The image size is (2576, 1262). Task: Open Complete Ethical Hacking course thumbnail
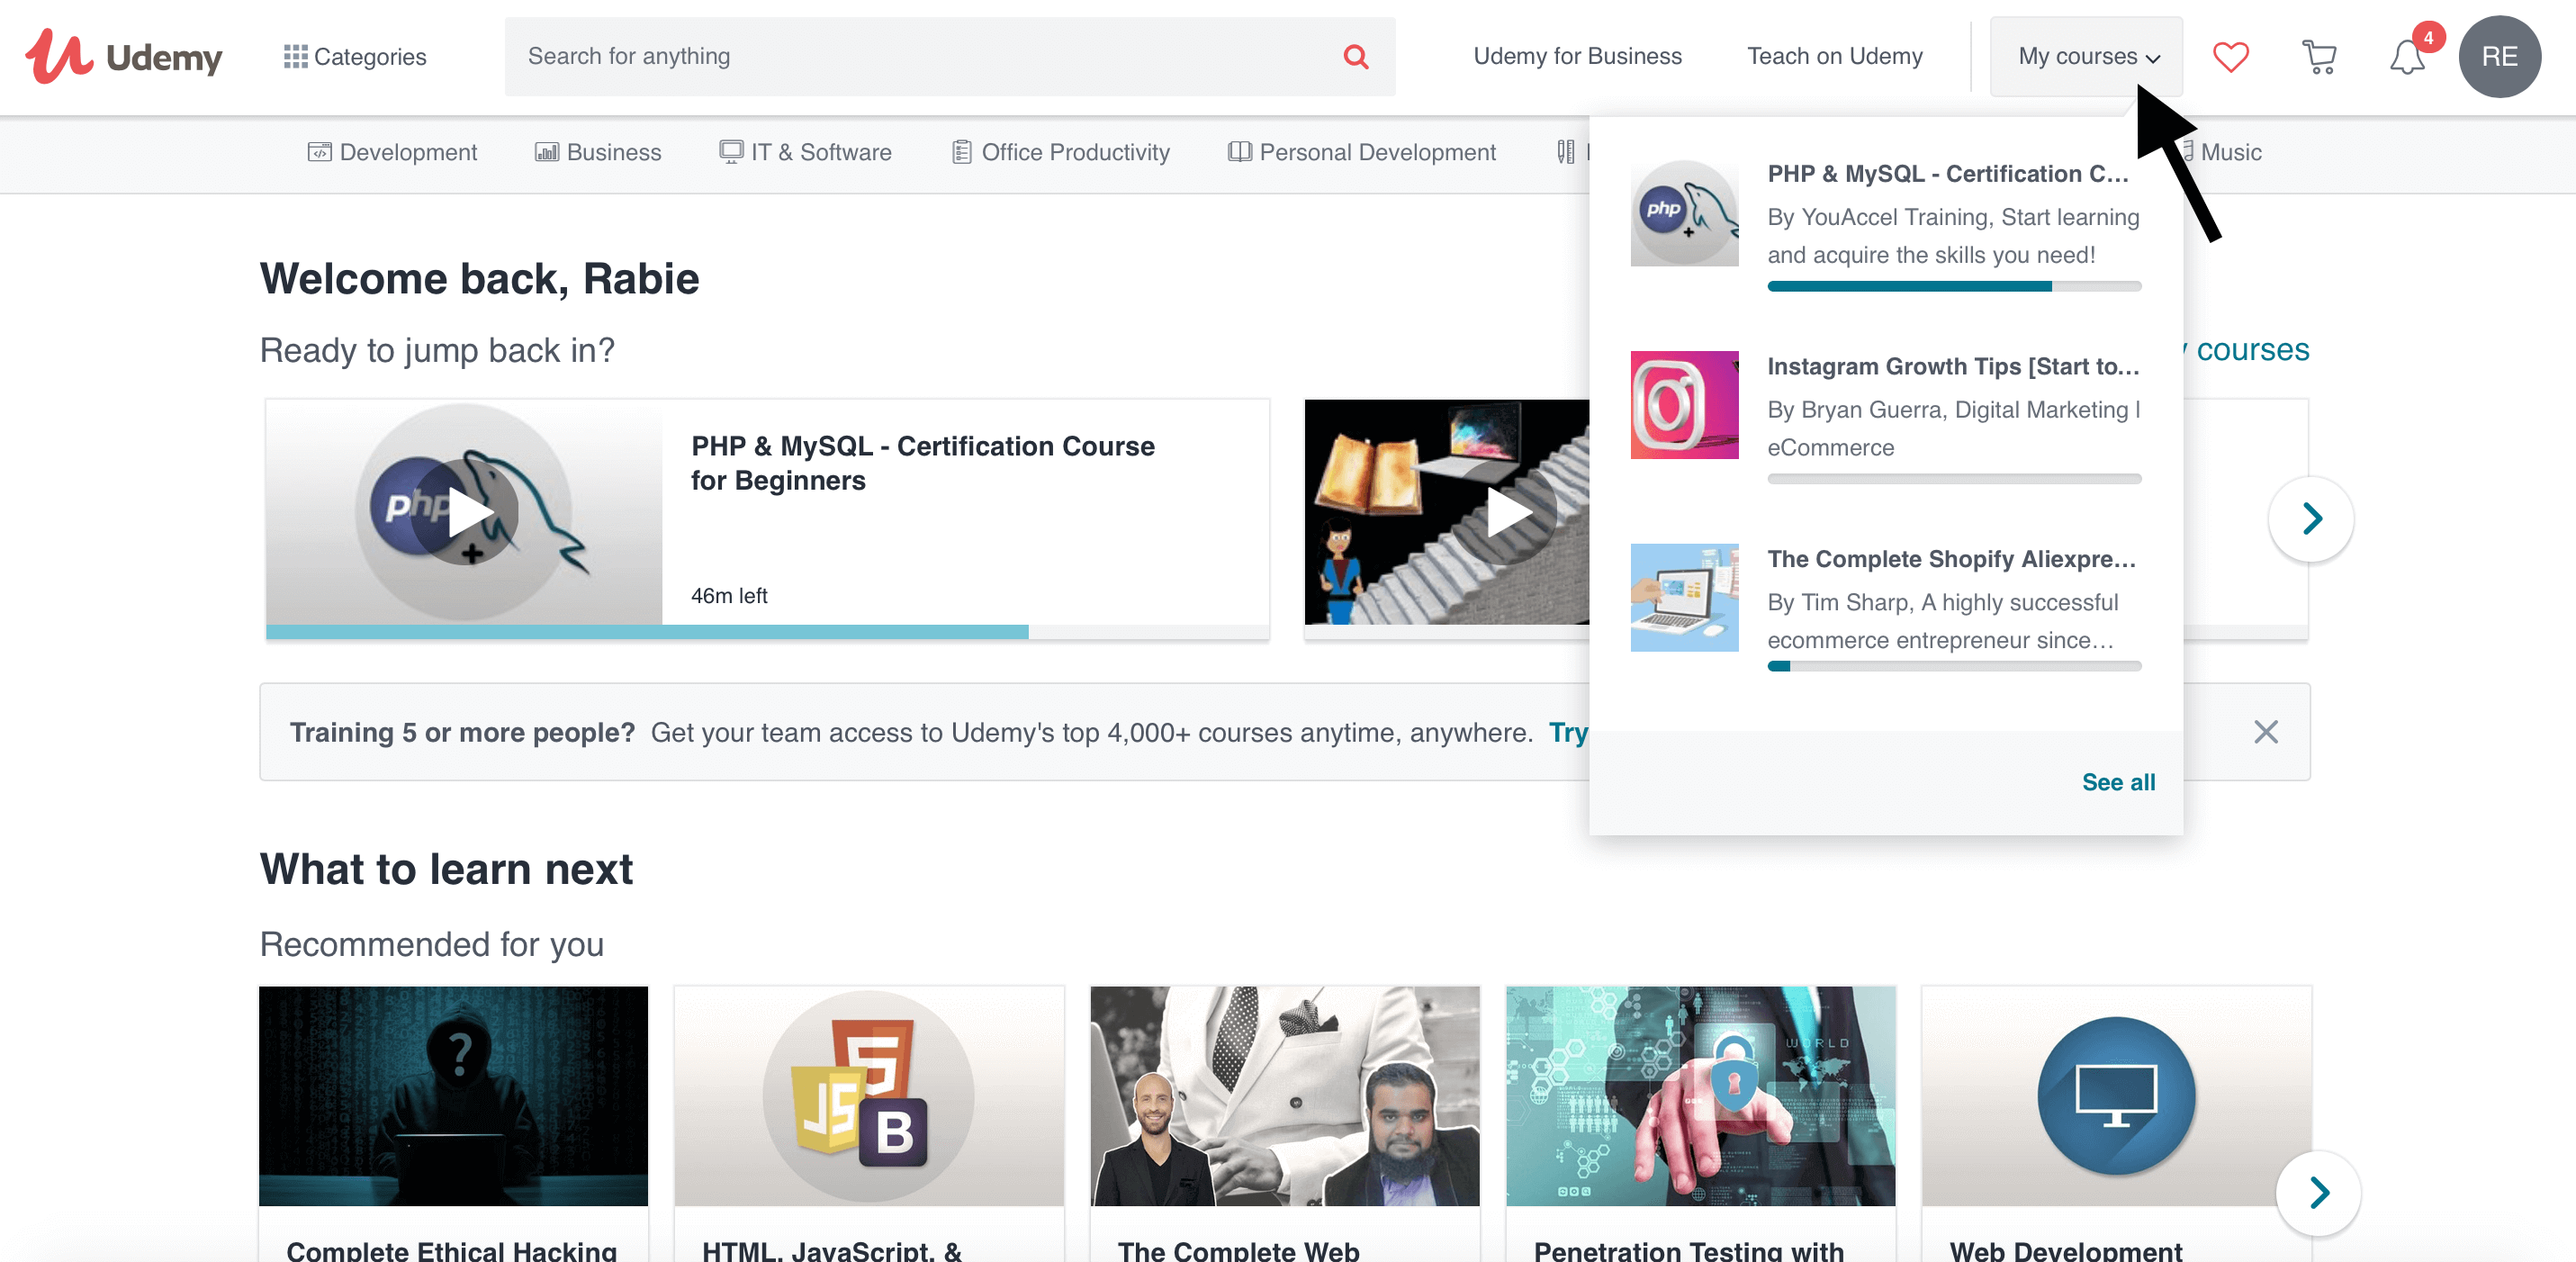[453, 1096]
